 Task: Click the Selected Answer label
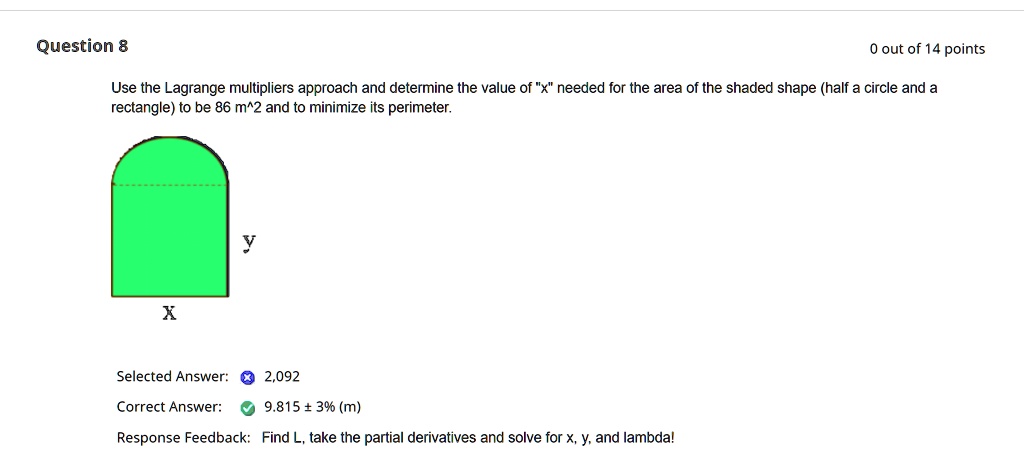pyautogui.click(x=172, y=376)
